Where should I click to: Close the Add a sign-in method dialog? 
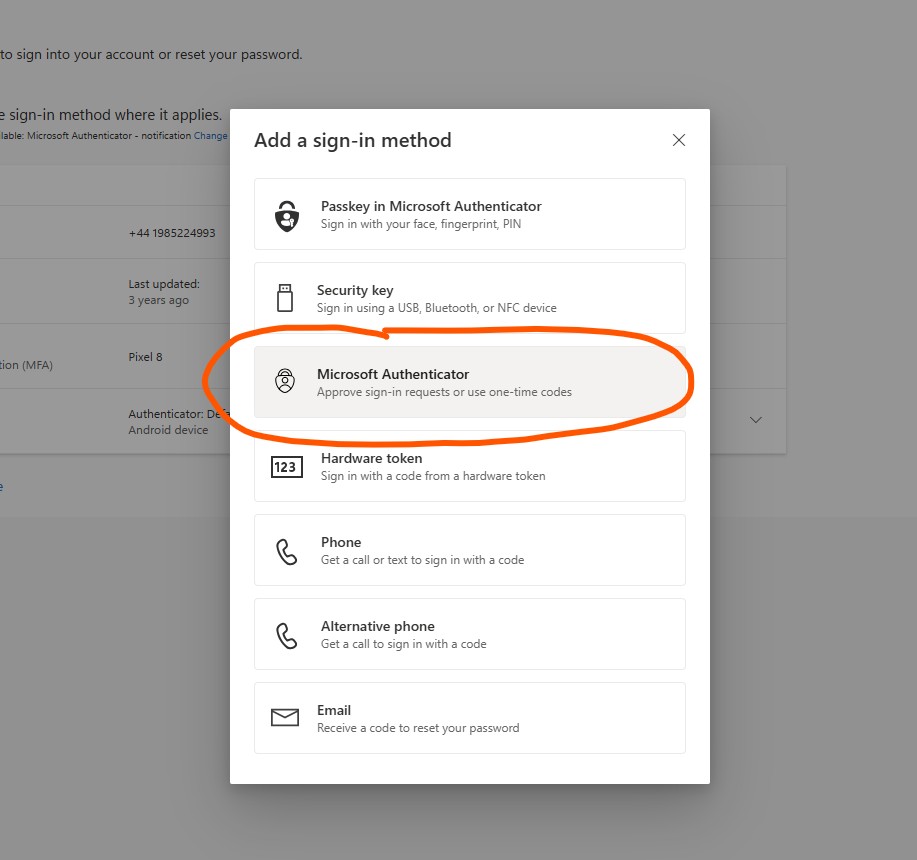(x=678, y=140)
